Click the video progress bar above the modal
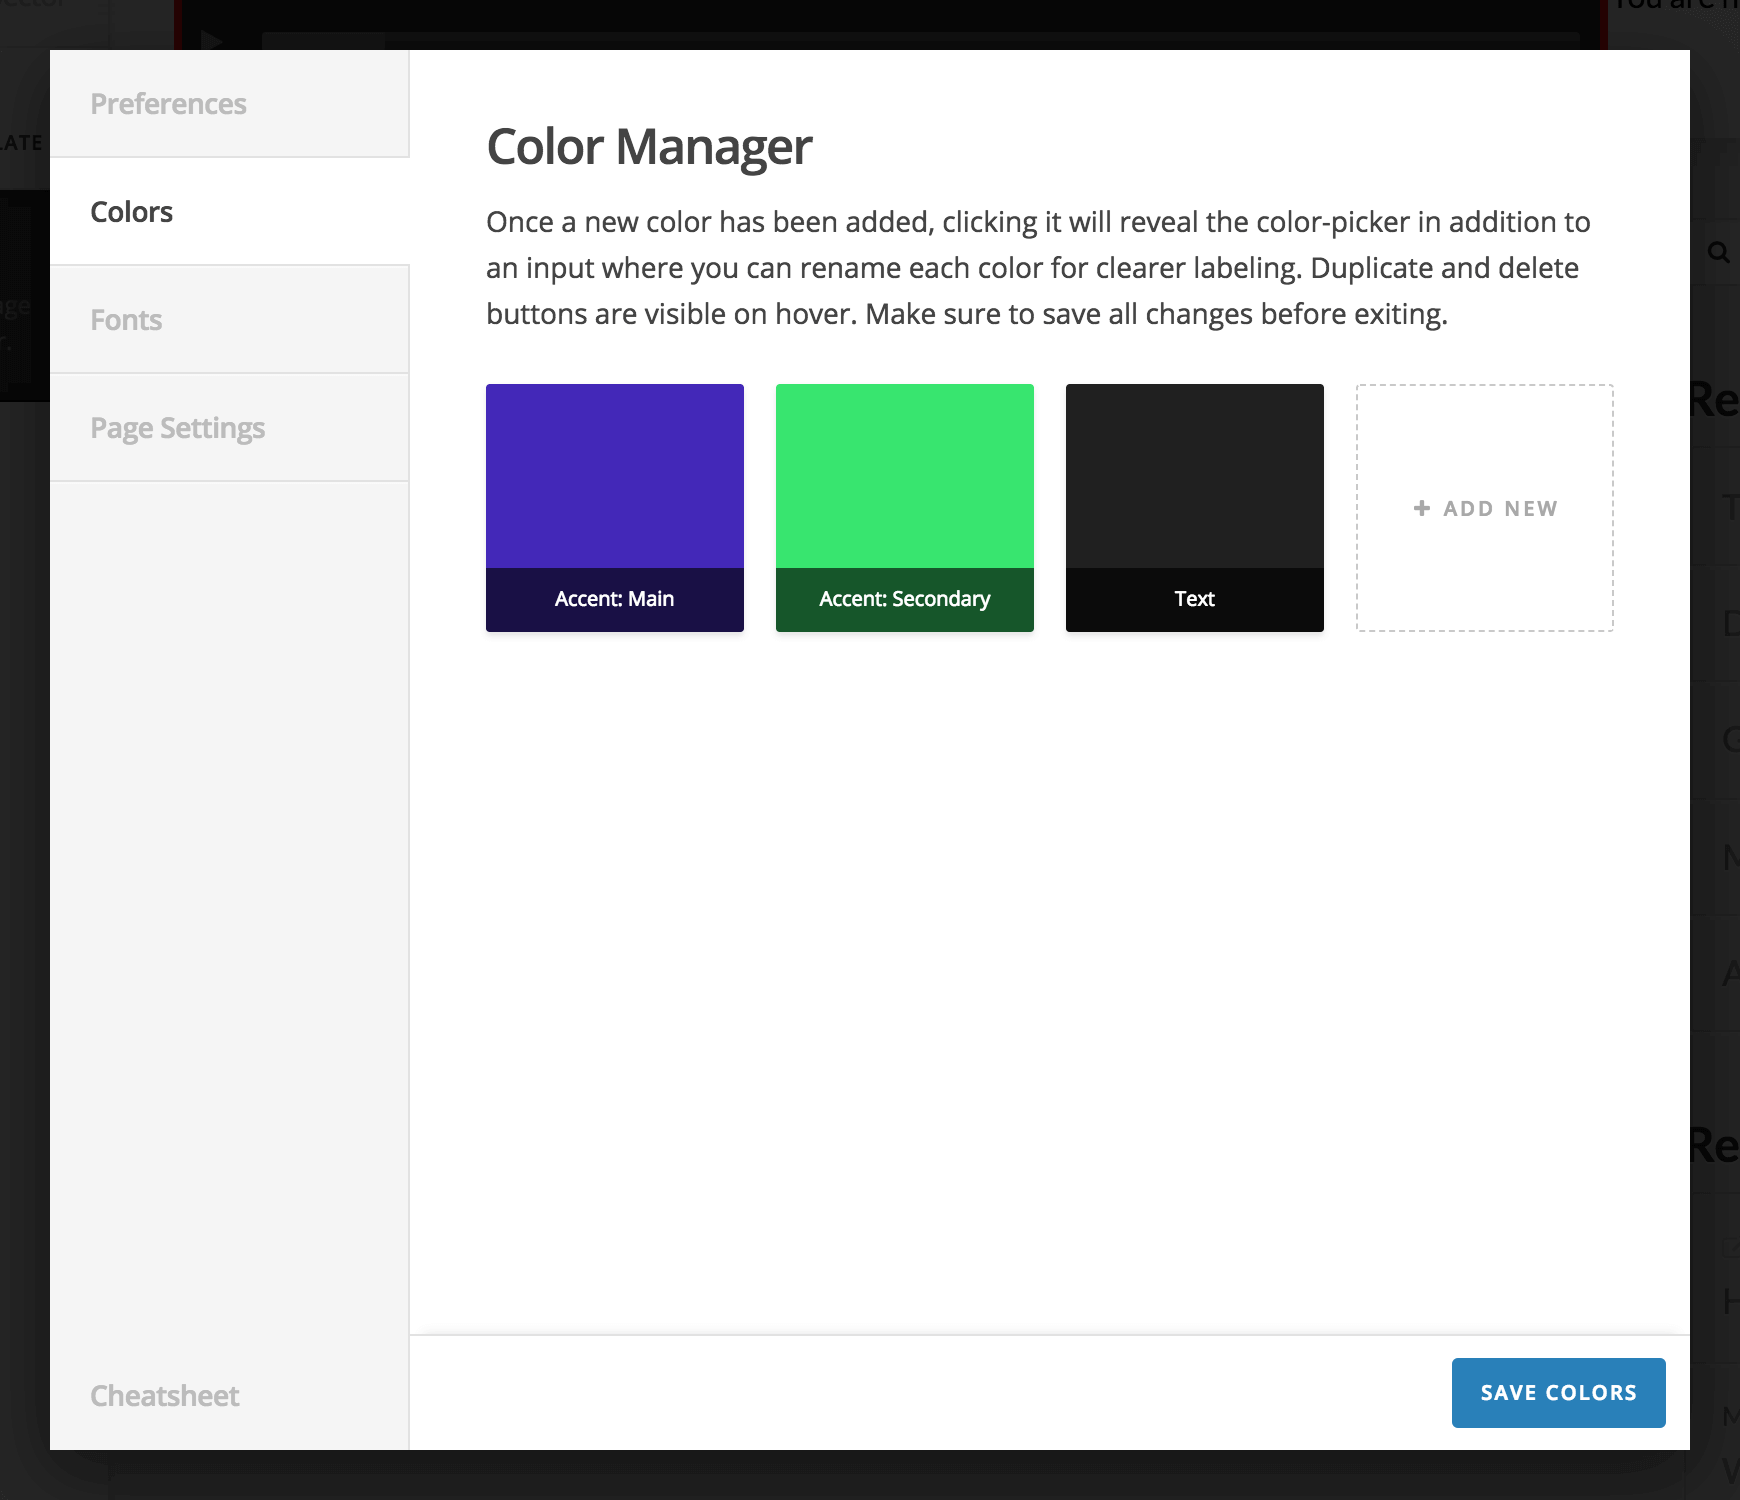 click(x=920, y=40)
